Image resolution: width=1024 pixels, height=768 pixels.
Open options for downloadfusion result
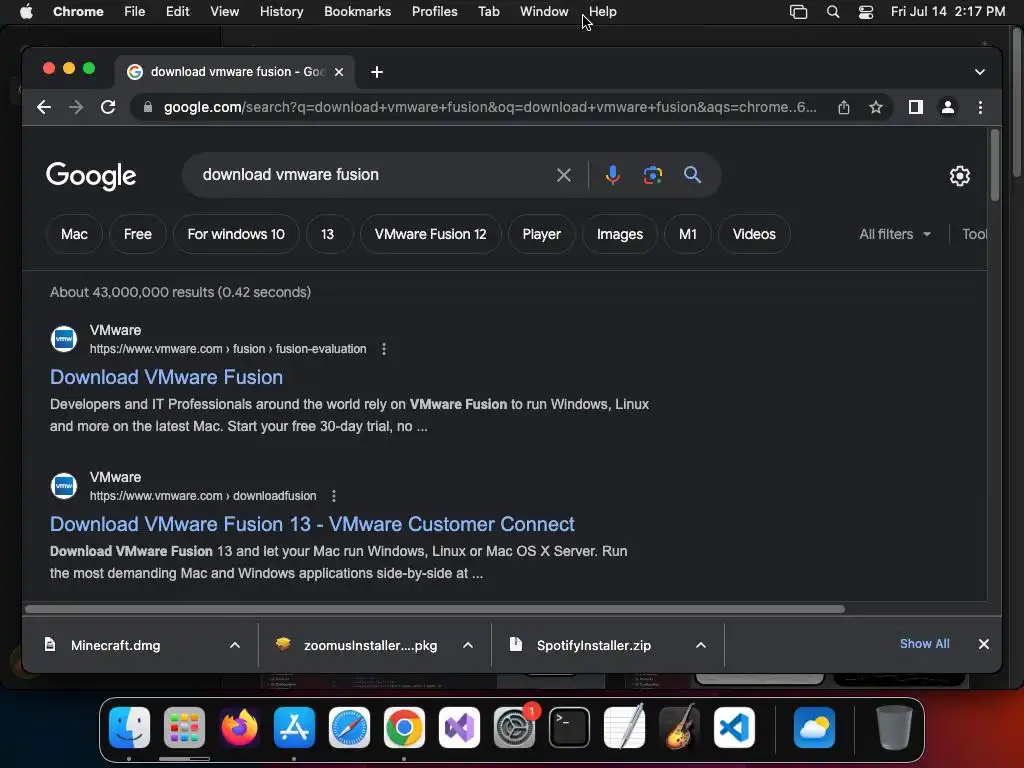tap(334, 496)
